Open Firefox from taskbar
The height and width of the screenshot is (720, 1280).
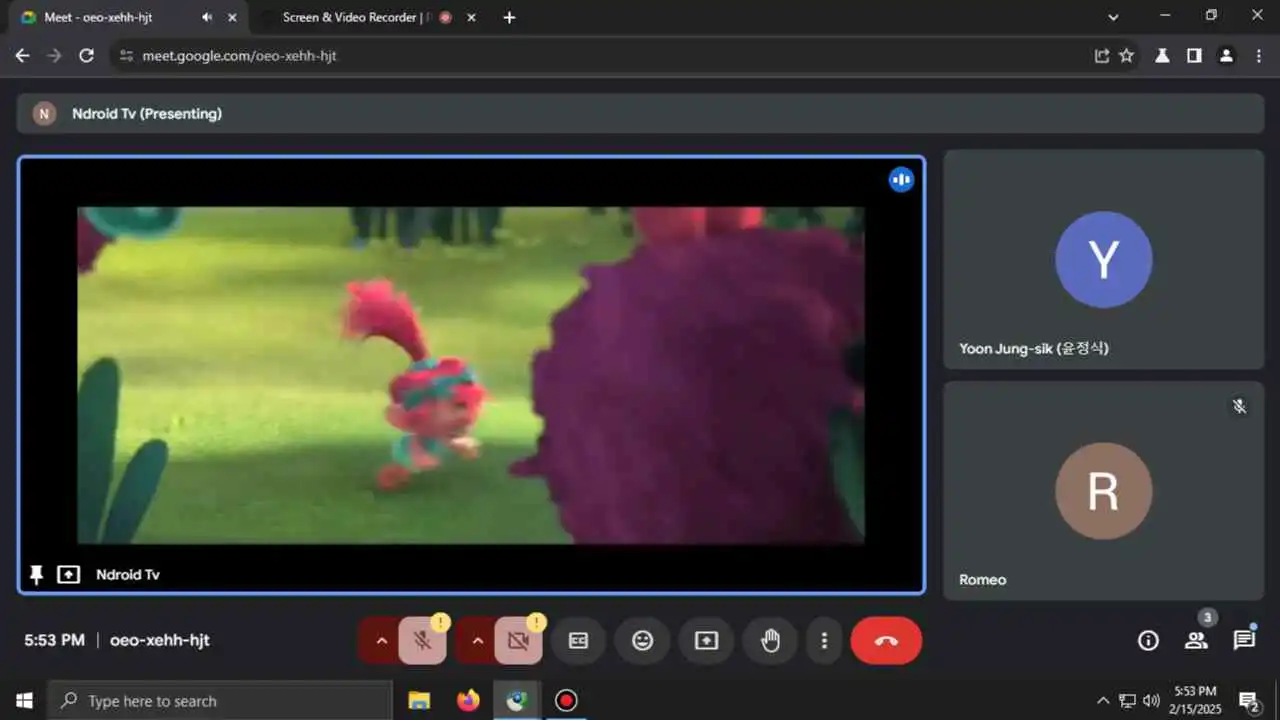(x=468, y=701)
